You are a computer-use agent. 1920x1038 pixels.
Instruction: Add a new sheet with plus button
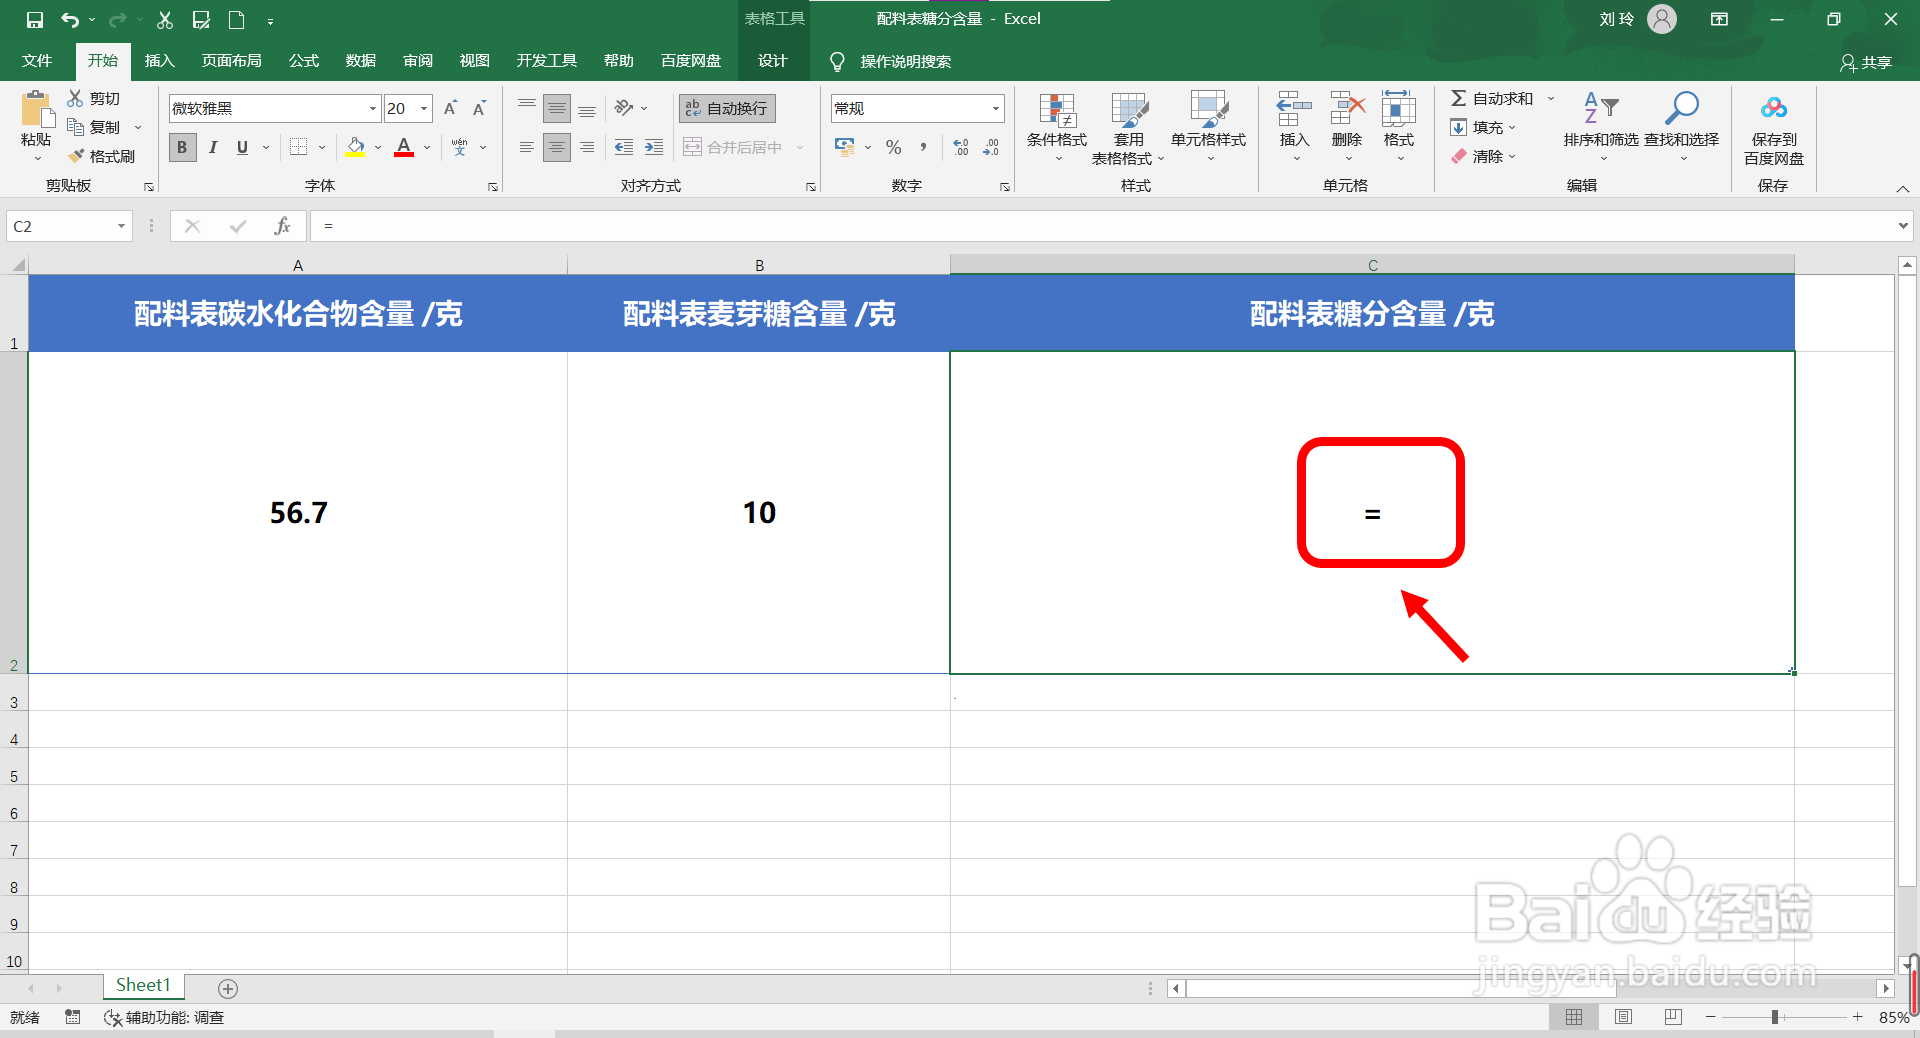[x=228, y=988]
